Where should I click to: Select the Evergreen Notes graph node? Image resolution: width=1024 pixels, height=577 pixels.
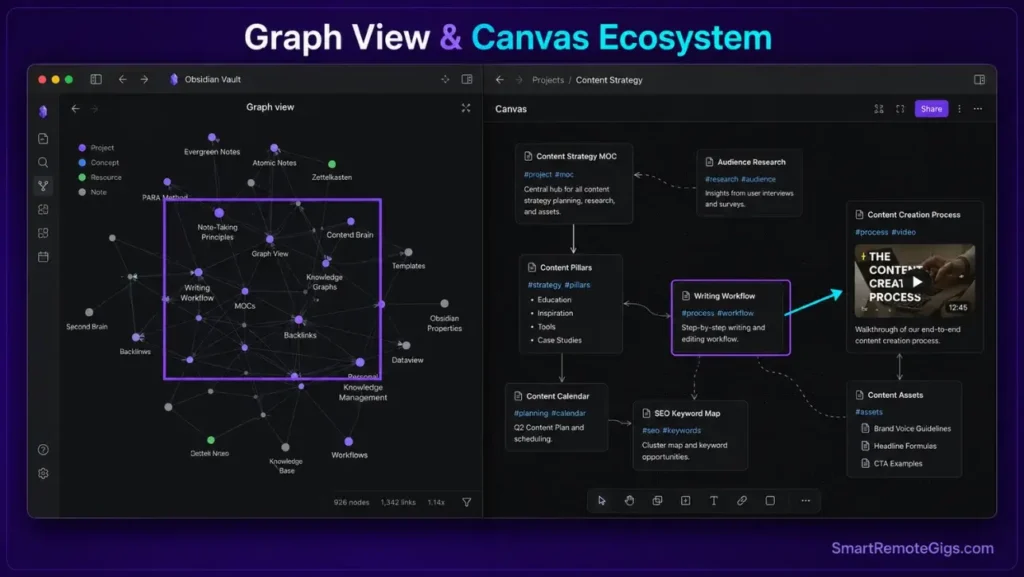tap(212, 137)
